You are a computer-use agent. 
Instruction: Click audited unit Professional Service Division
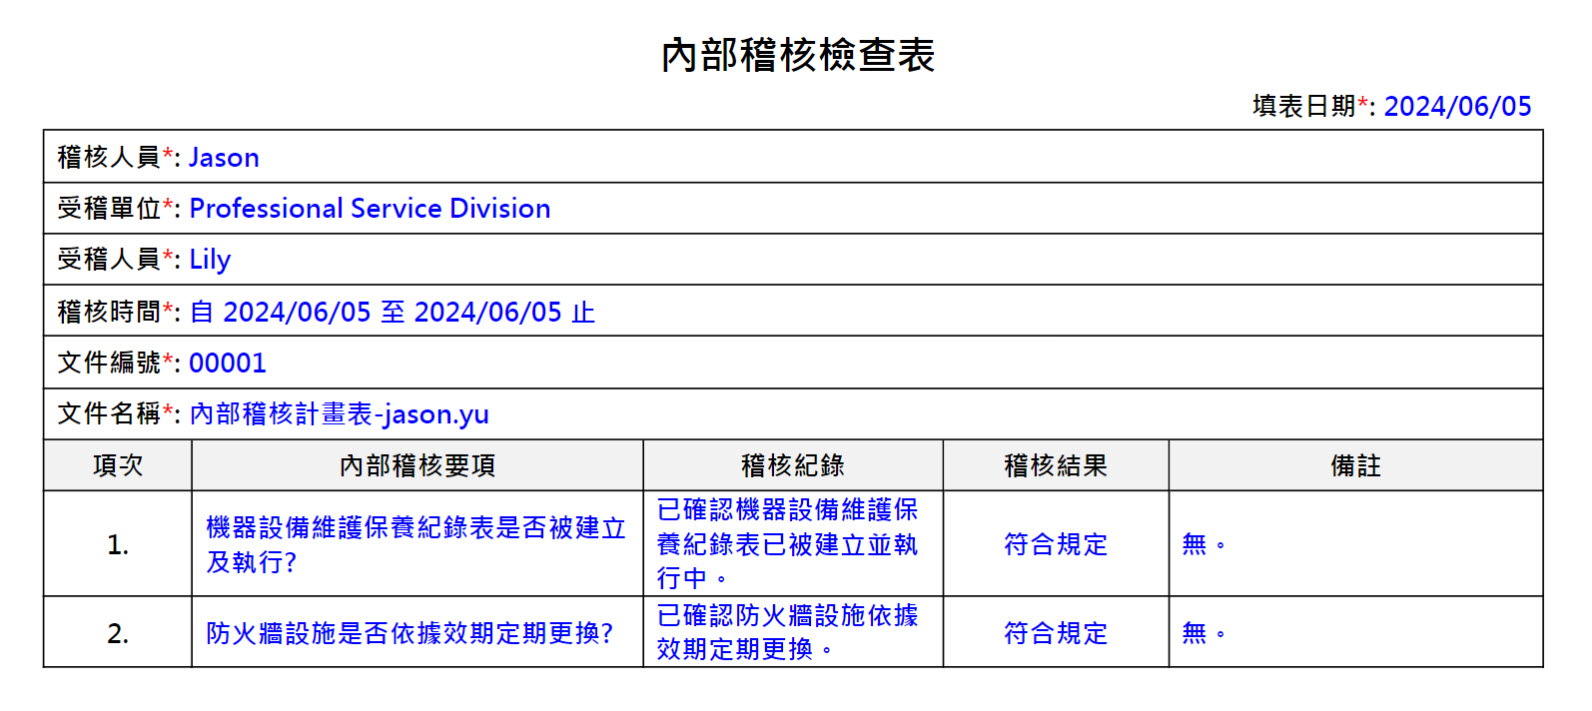point(370,209)
